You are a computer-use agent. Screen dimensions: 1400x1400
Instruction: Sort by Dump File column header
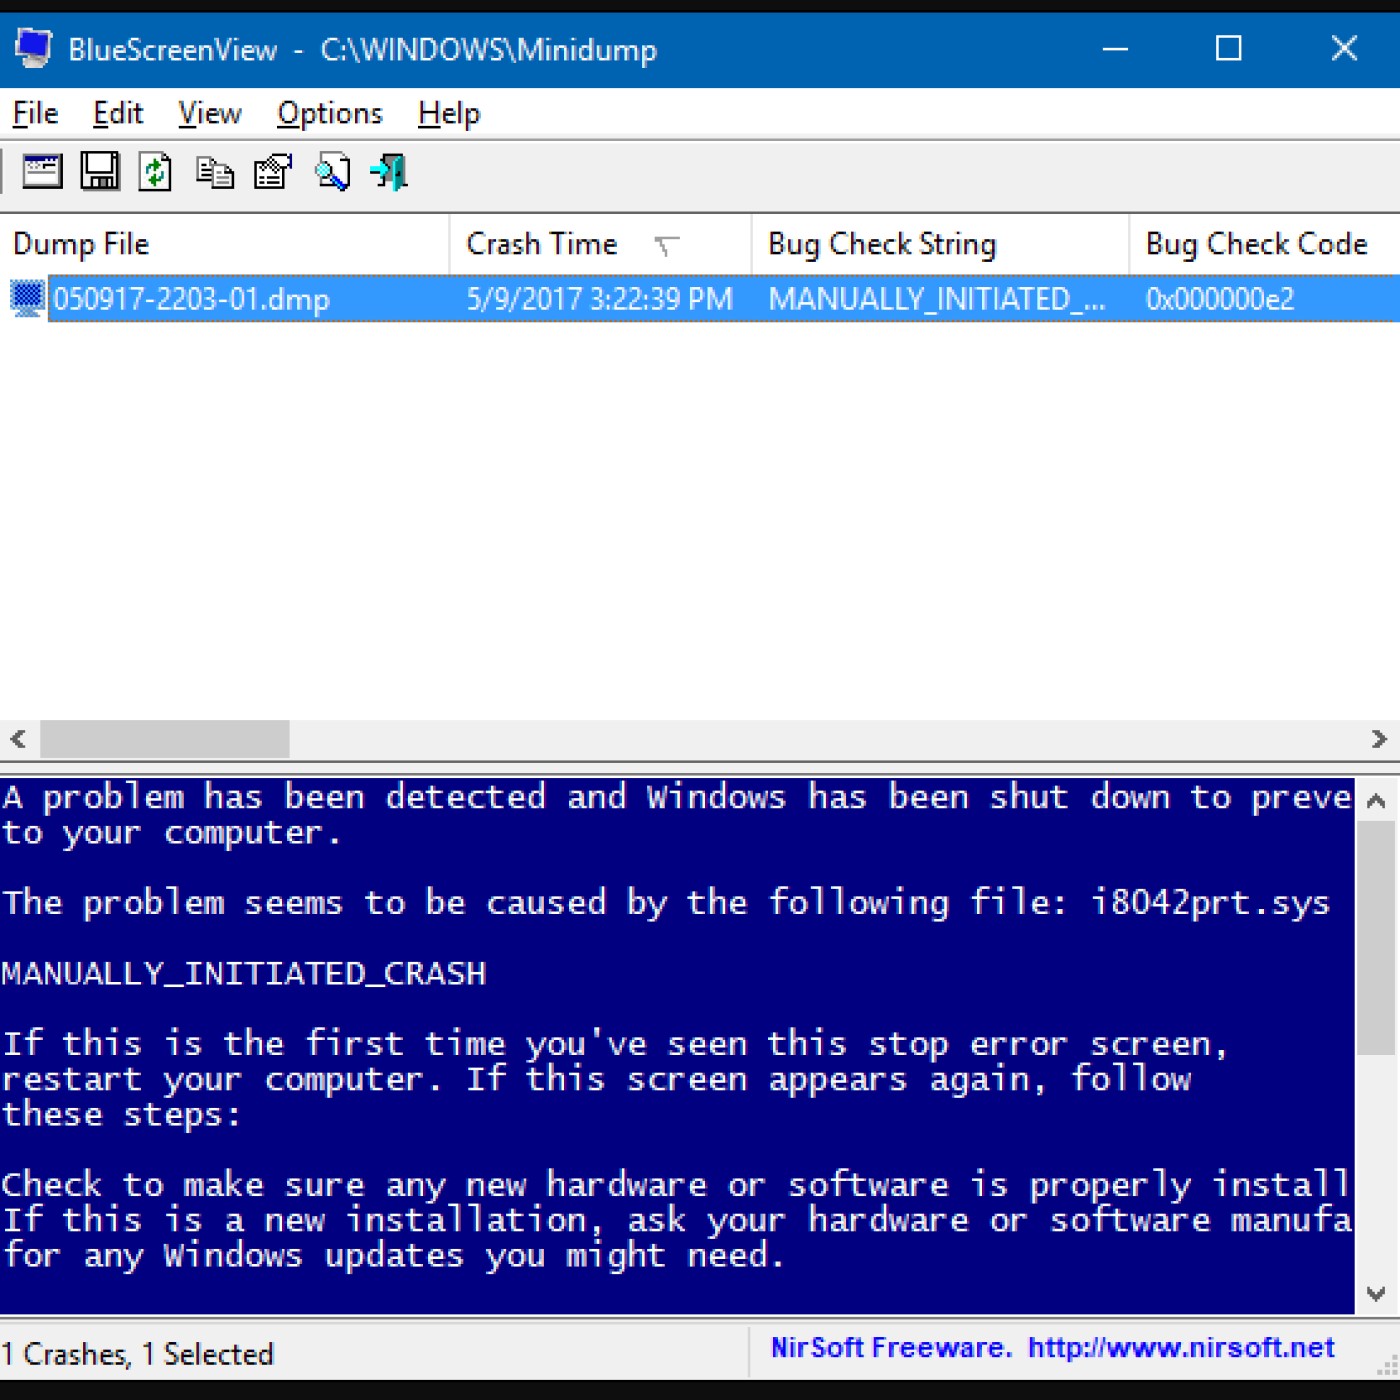click(x=225, y=244)
